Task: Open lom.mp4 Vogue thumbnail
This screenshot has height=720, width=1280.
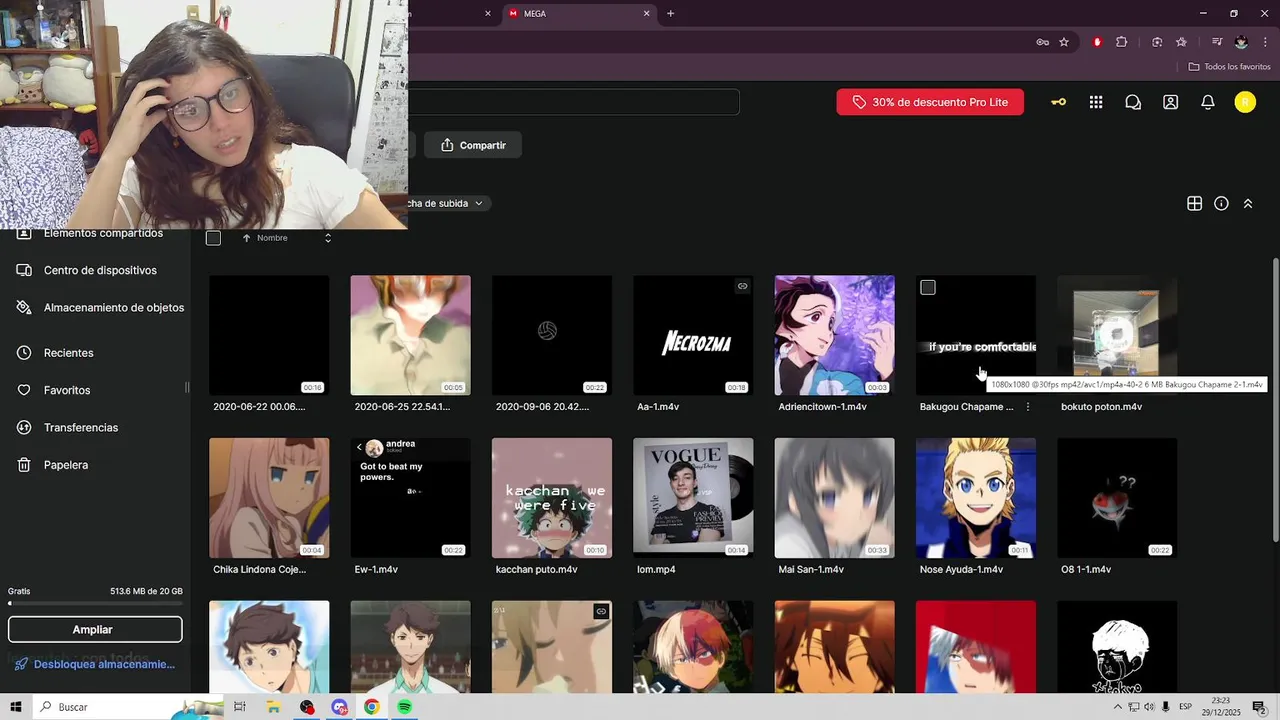Action: (693, 498)
